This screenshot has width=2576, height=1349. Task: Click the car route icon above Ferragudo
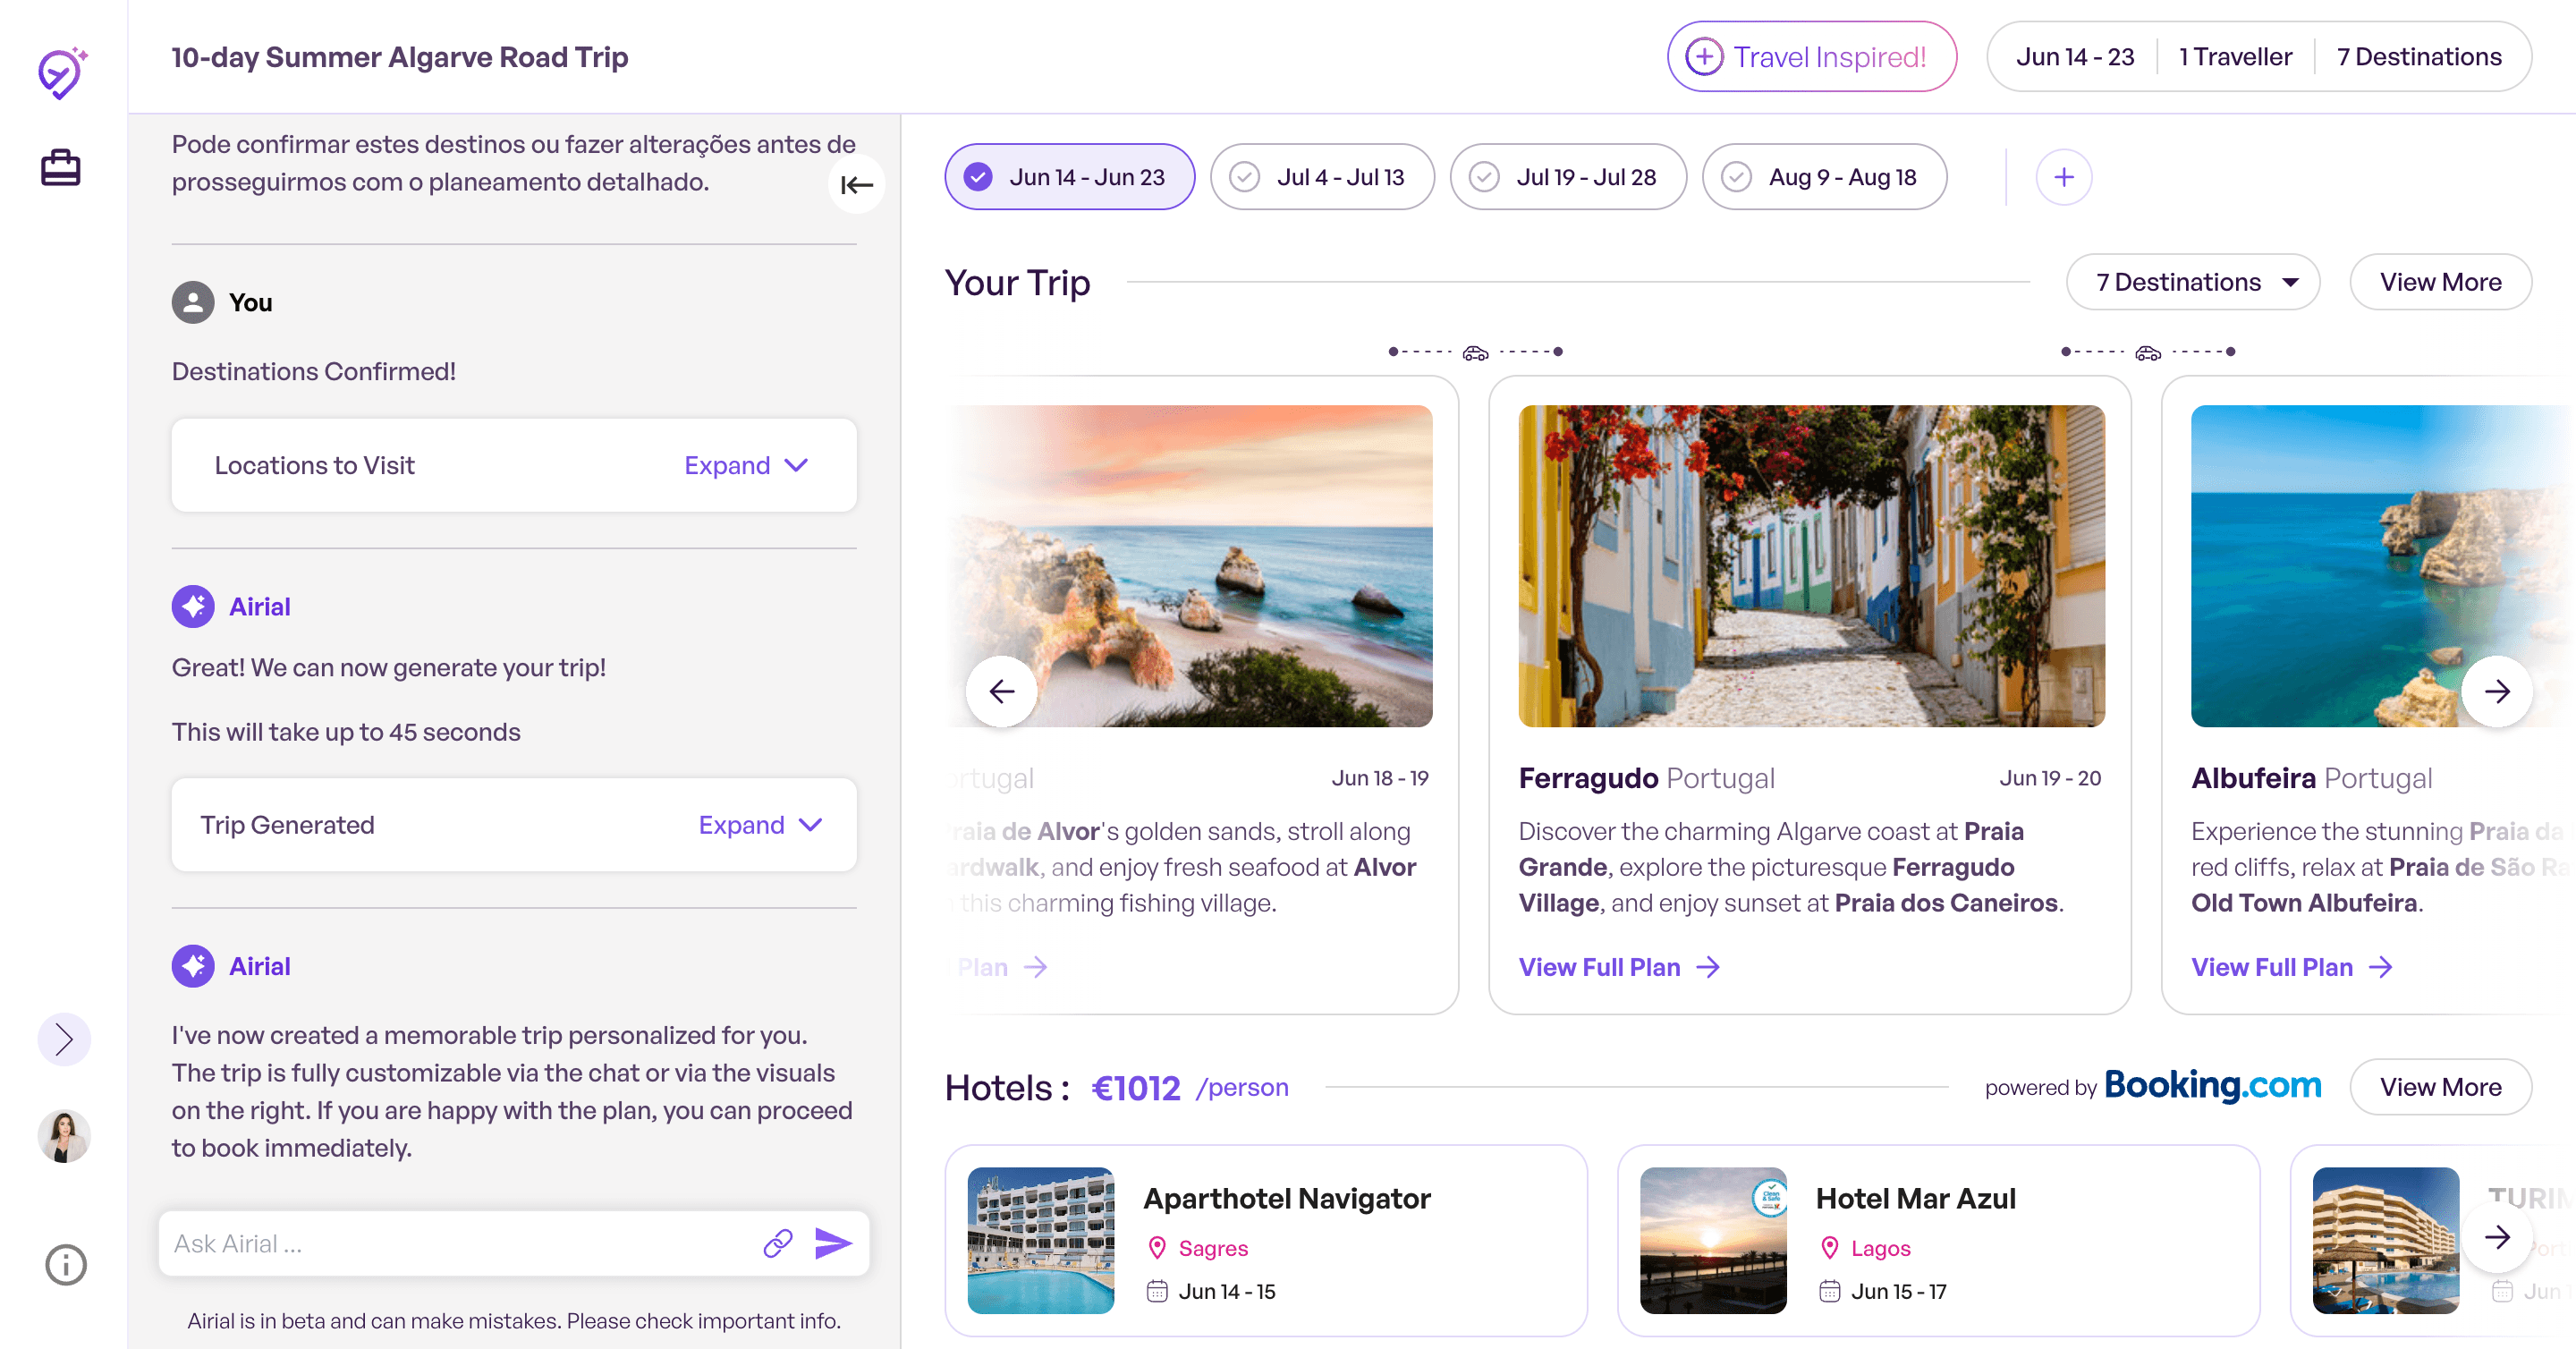[1476, 352]
